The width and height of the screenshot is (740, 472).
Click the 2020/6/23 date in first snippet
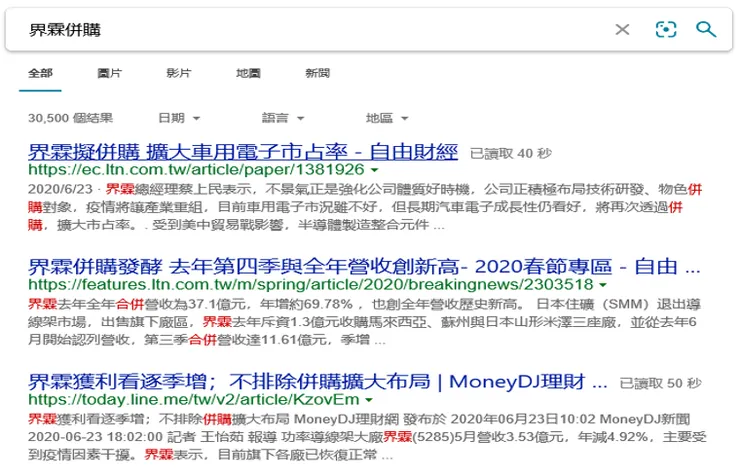coord(60,189)
